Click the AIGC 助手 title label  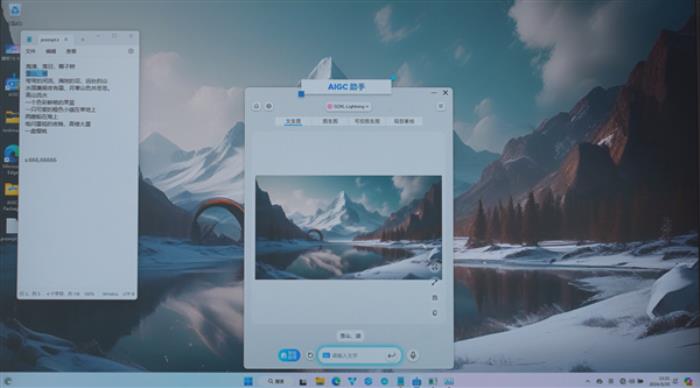(346, 87)
